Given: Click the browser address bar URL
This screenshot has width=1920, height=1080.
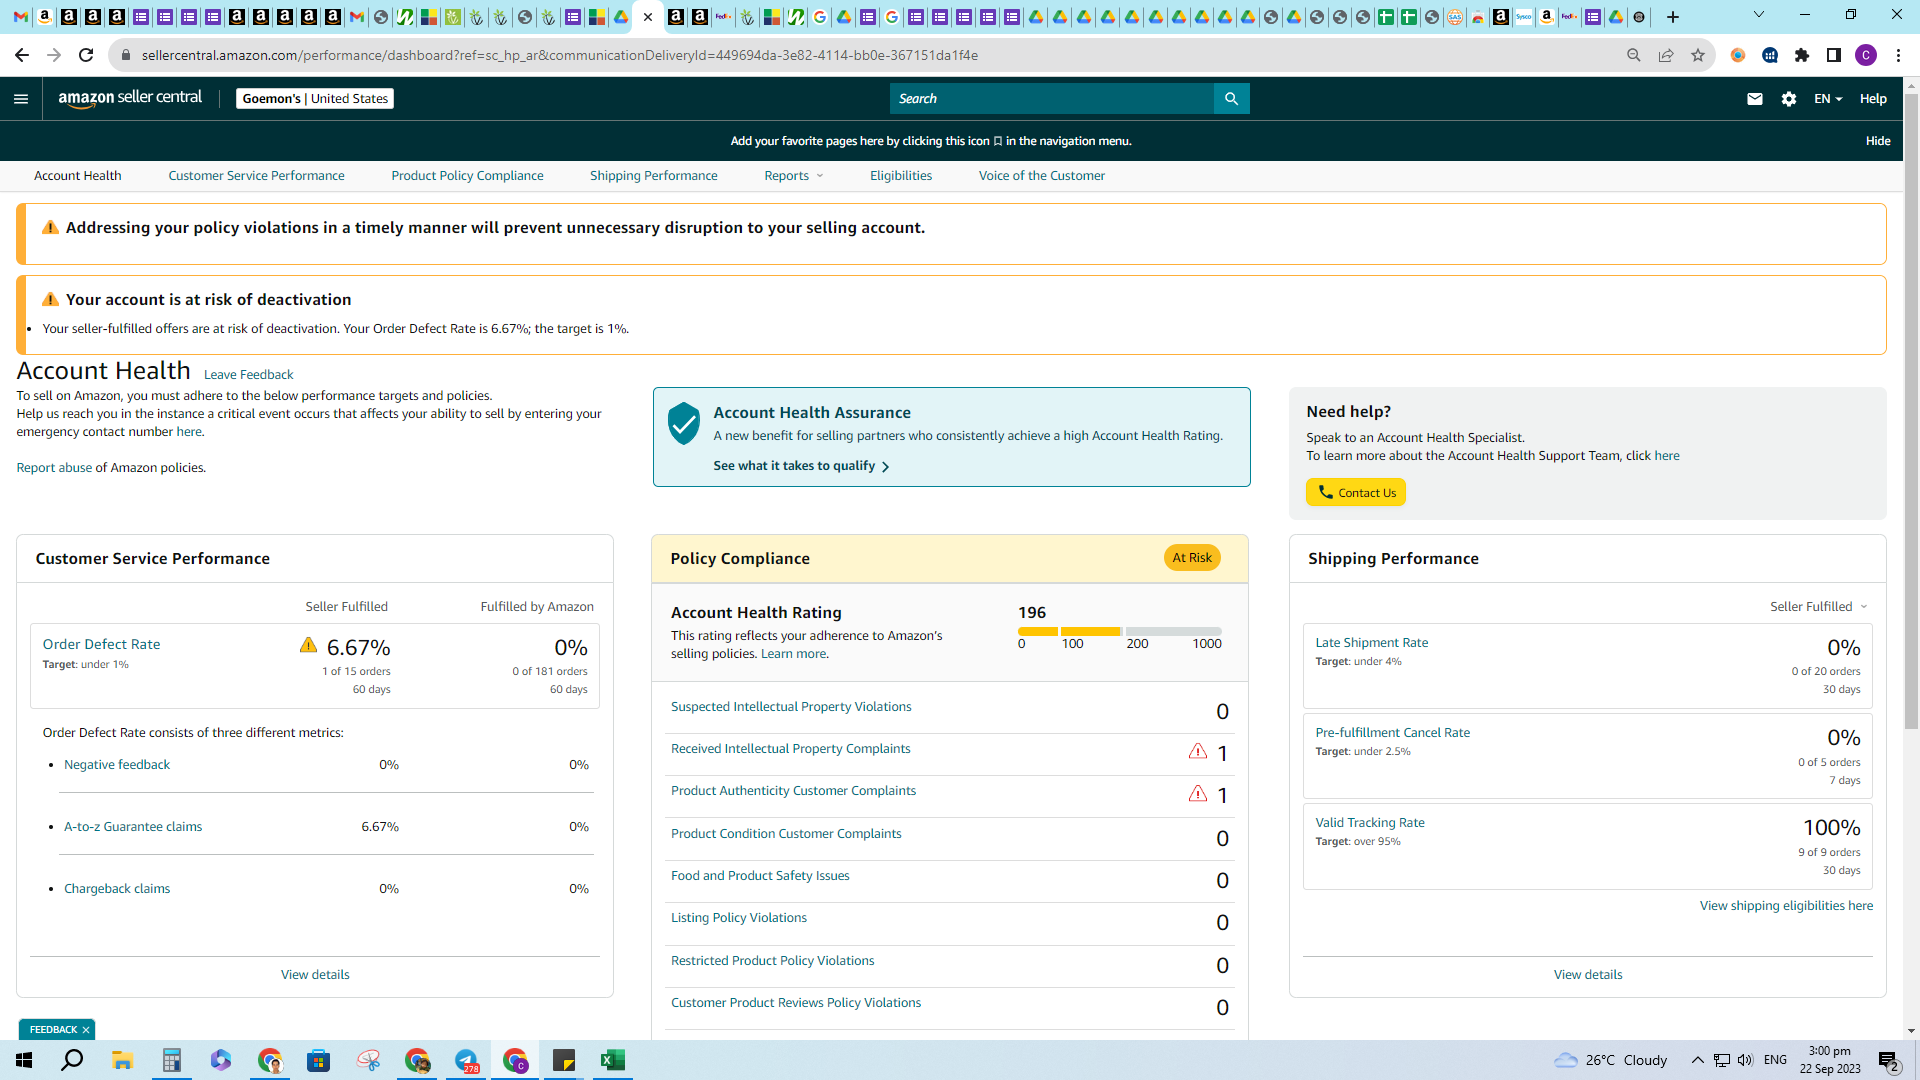Looking at the screenshot, I should (x=560, y=55).
